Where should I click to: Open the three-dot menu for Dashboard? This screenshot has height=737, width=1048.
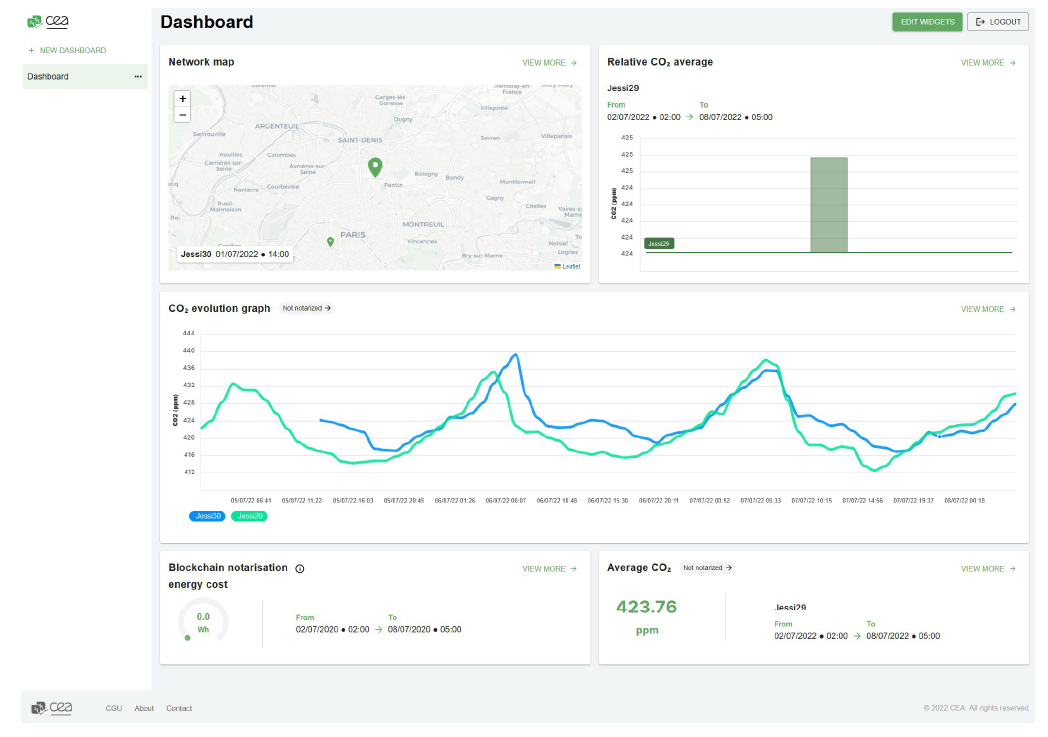pos(138,76)
